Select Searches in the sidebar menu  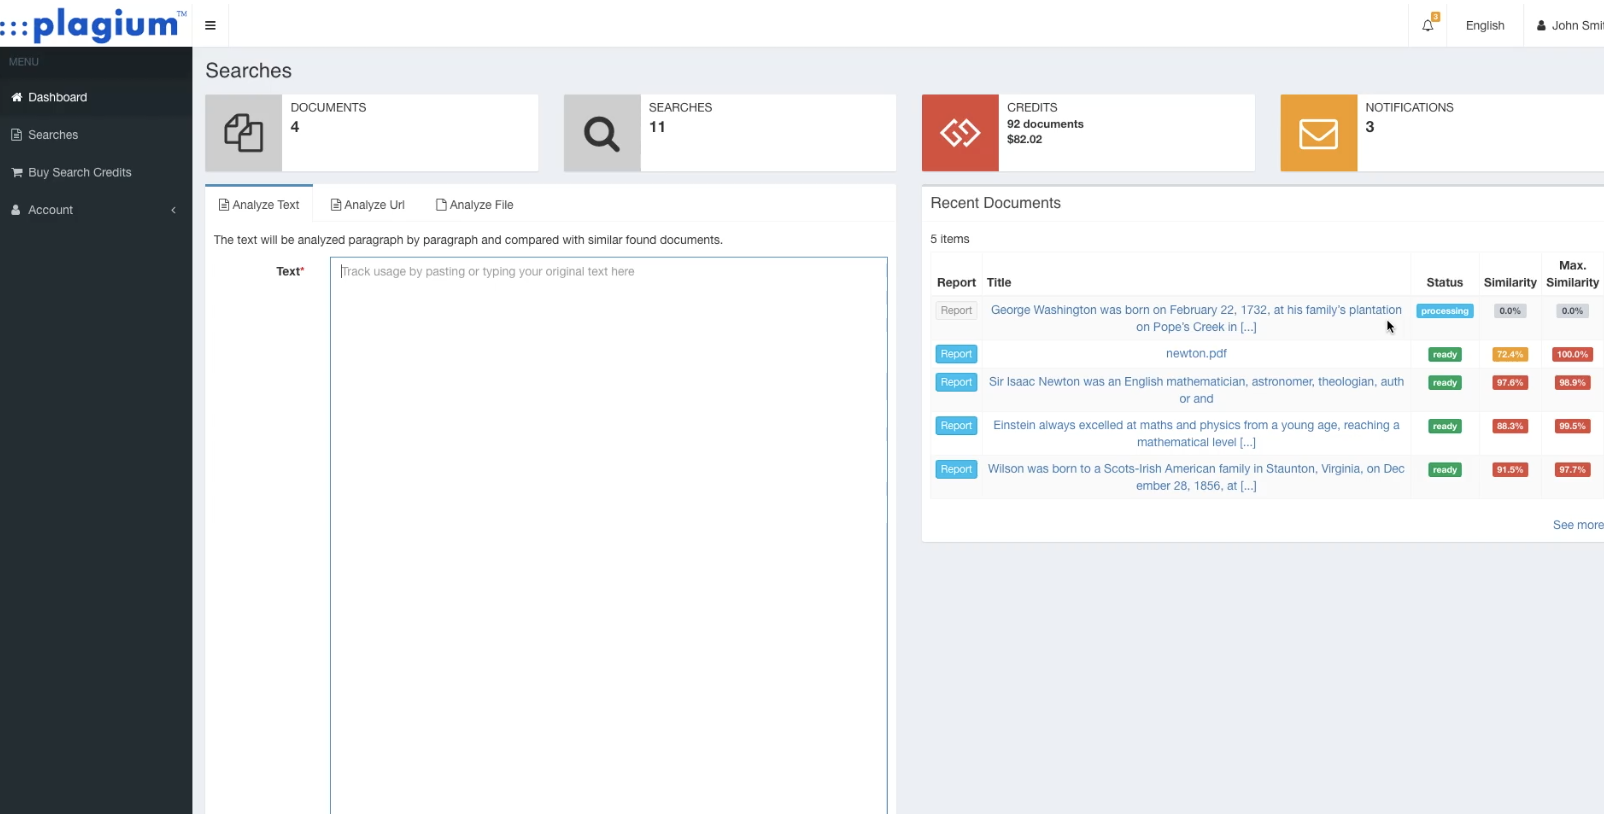53,135
